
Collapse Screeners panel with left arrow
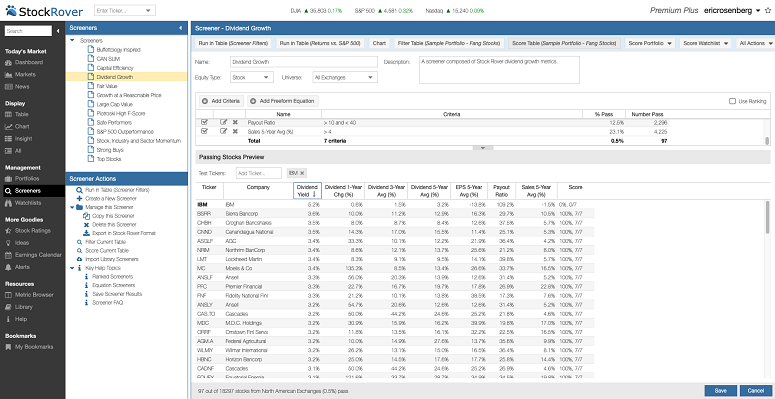(x=181, y=28)
